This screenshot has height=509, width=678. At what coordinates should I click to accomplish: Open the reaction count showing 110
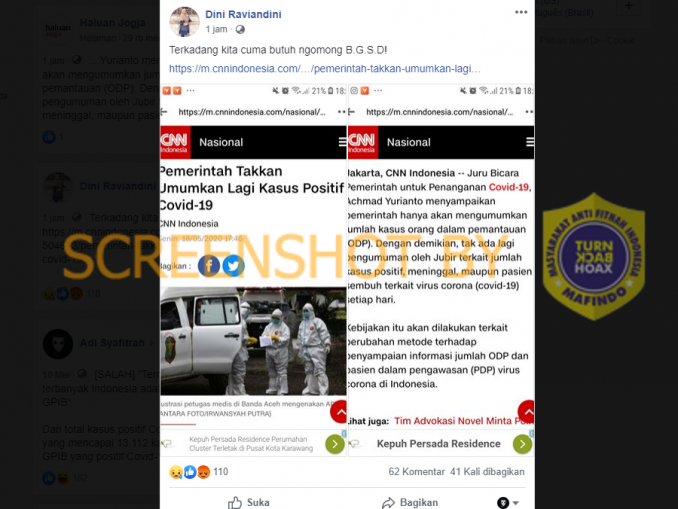pyautogui.click(x=221, y=472)
